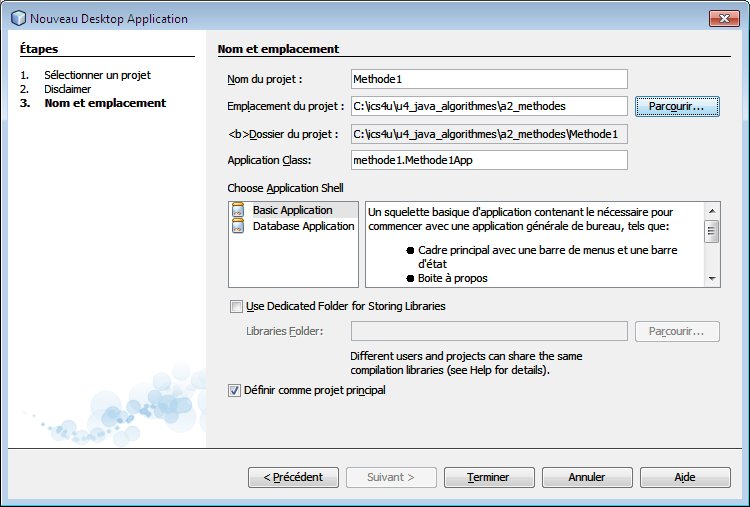
Task: Enable Use Dedicated Folder for Storing Libraries
Action: (x=236, y=306)
